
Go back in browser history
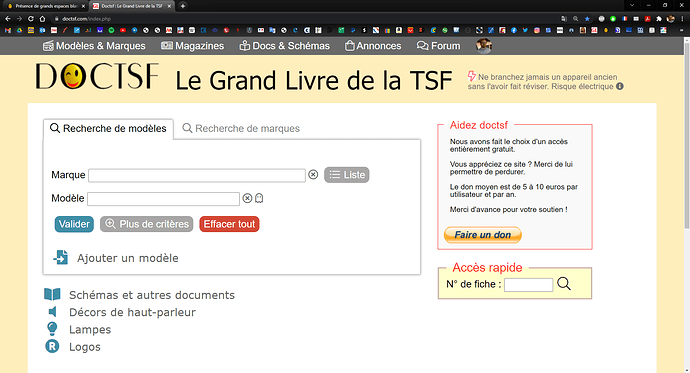point(7,19)
